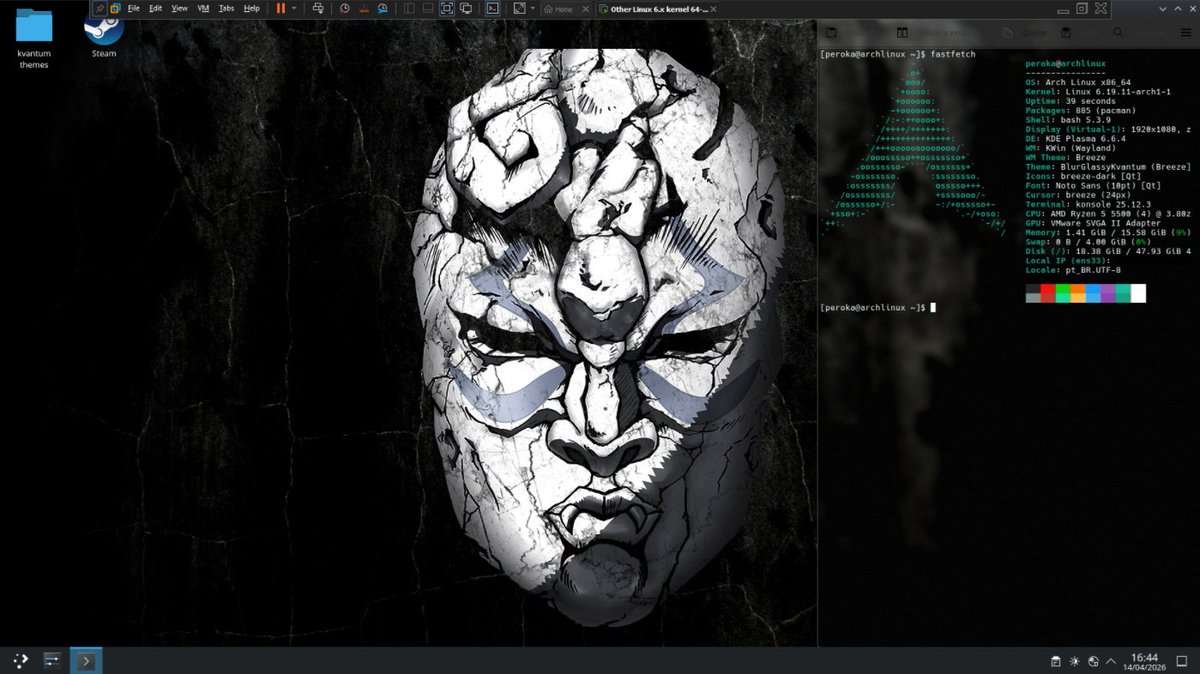Expand the power options dropdown arrow
The image size is (1200, 674).
pyautogui.click(x=294, y=8)
